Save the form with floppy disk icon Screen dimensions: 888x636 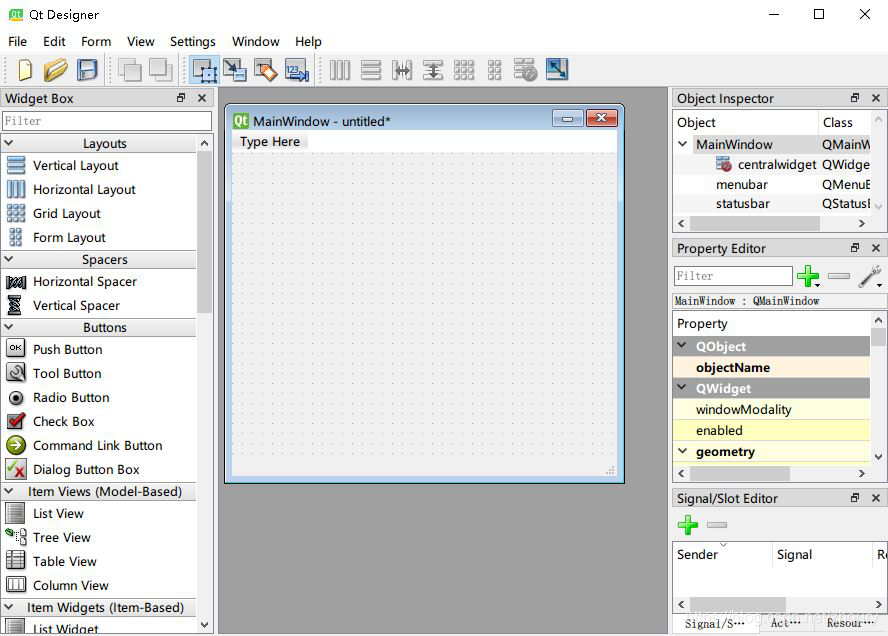click(x=87, y=70)
